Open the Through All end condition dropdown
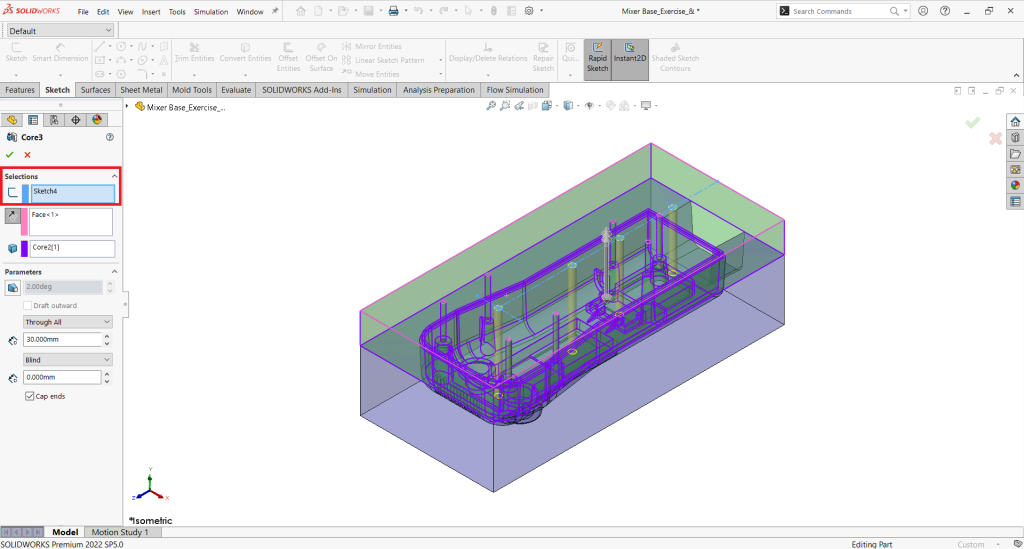The height and width of the screenshot is (549, 1024). [x=67, y=322]
